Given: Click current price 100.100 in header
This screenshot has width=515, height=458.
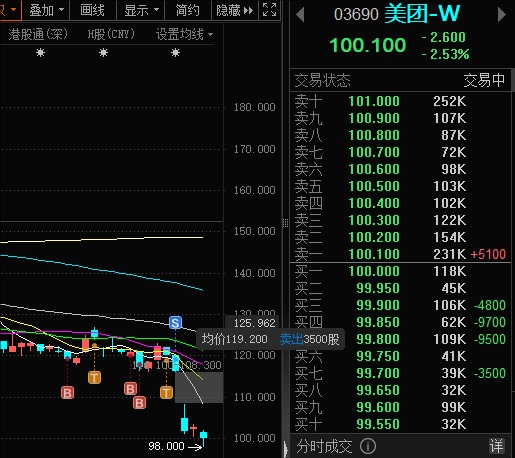Looking at the screenshot, I should pyautogui.click(x=368, y=45).
